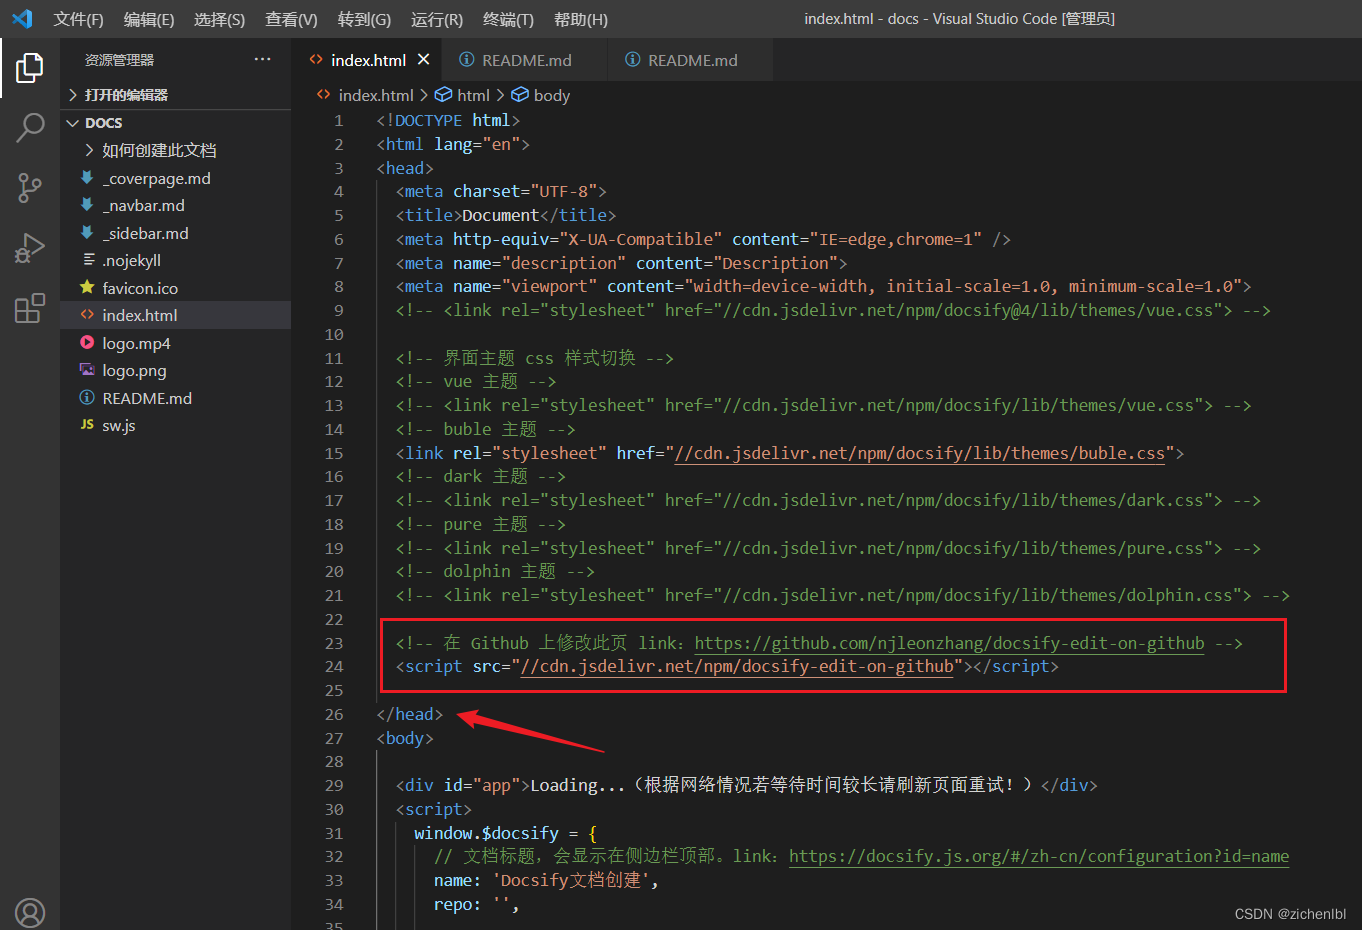Screen dimensions: 1362x930
Task: Open the buble.css stylesheet href link
Action: point(920,453)
